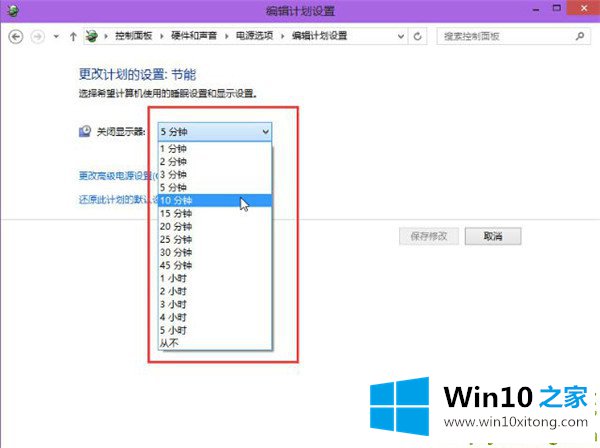Select 45 分钟 from the list

[x=215, y=265]
